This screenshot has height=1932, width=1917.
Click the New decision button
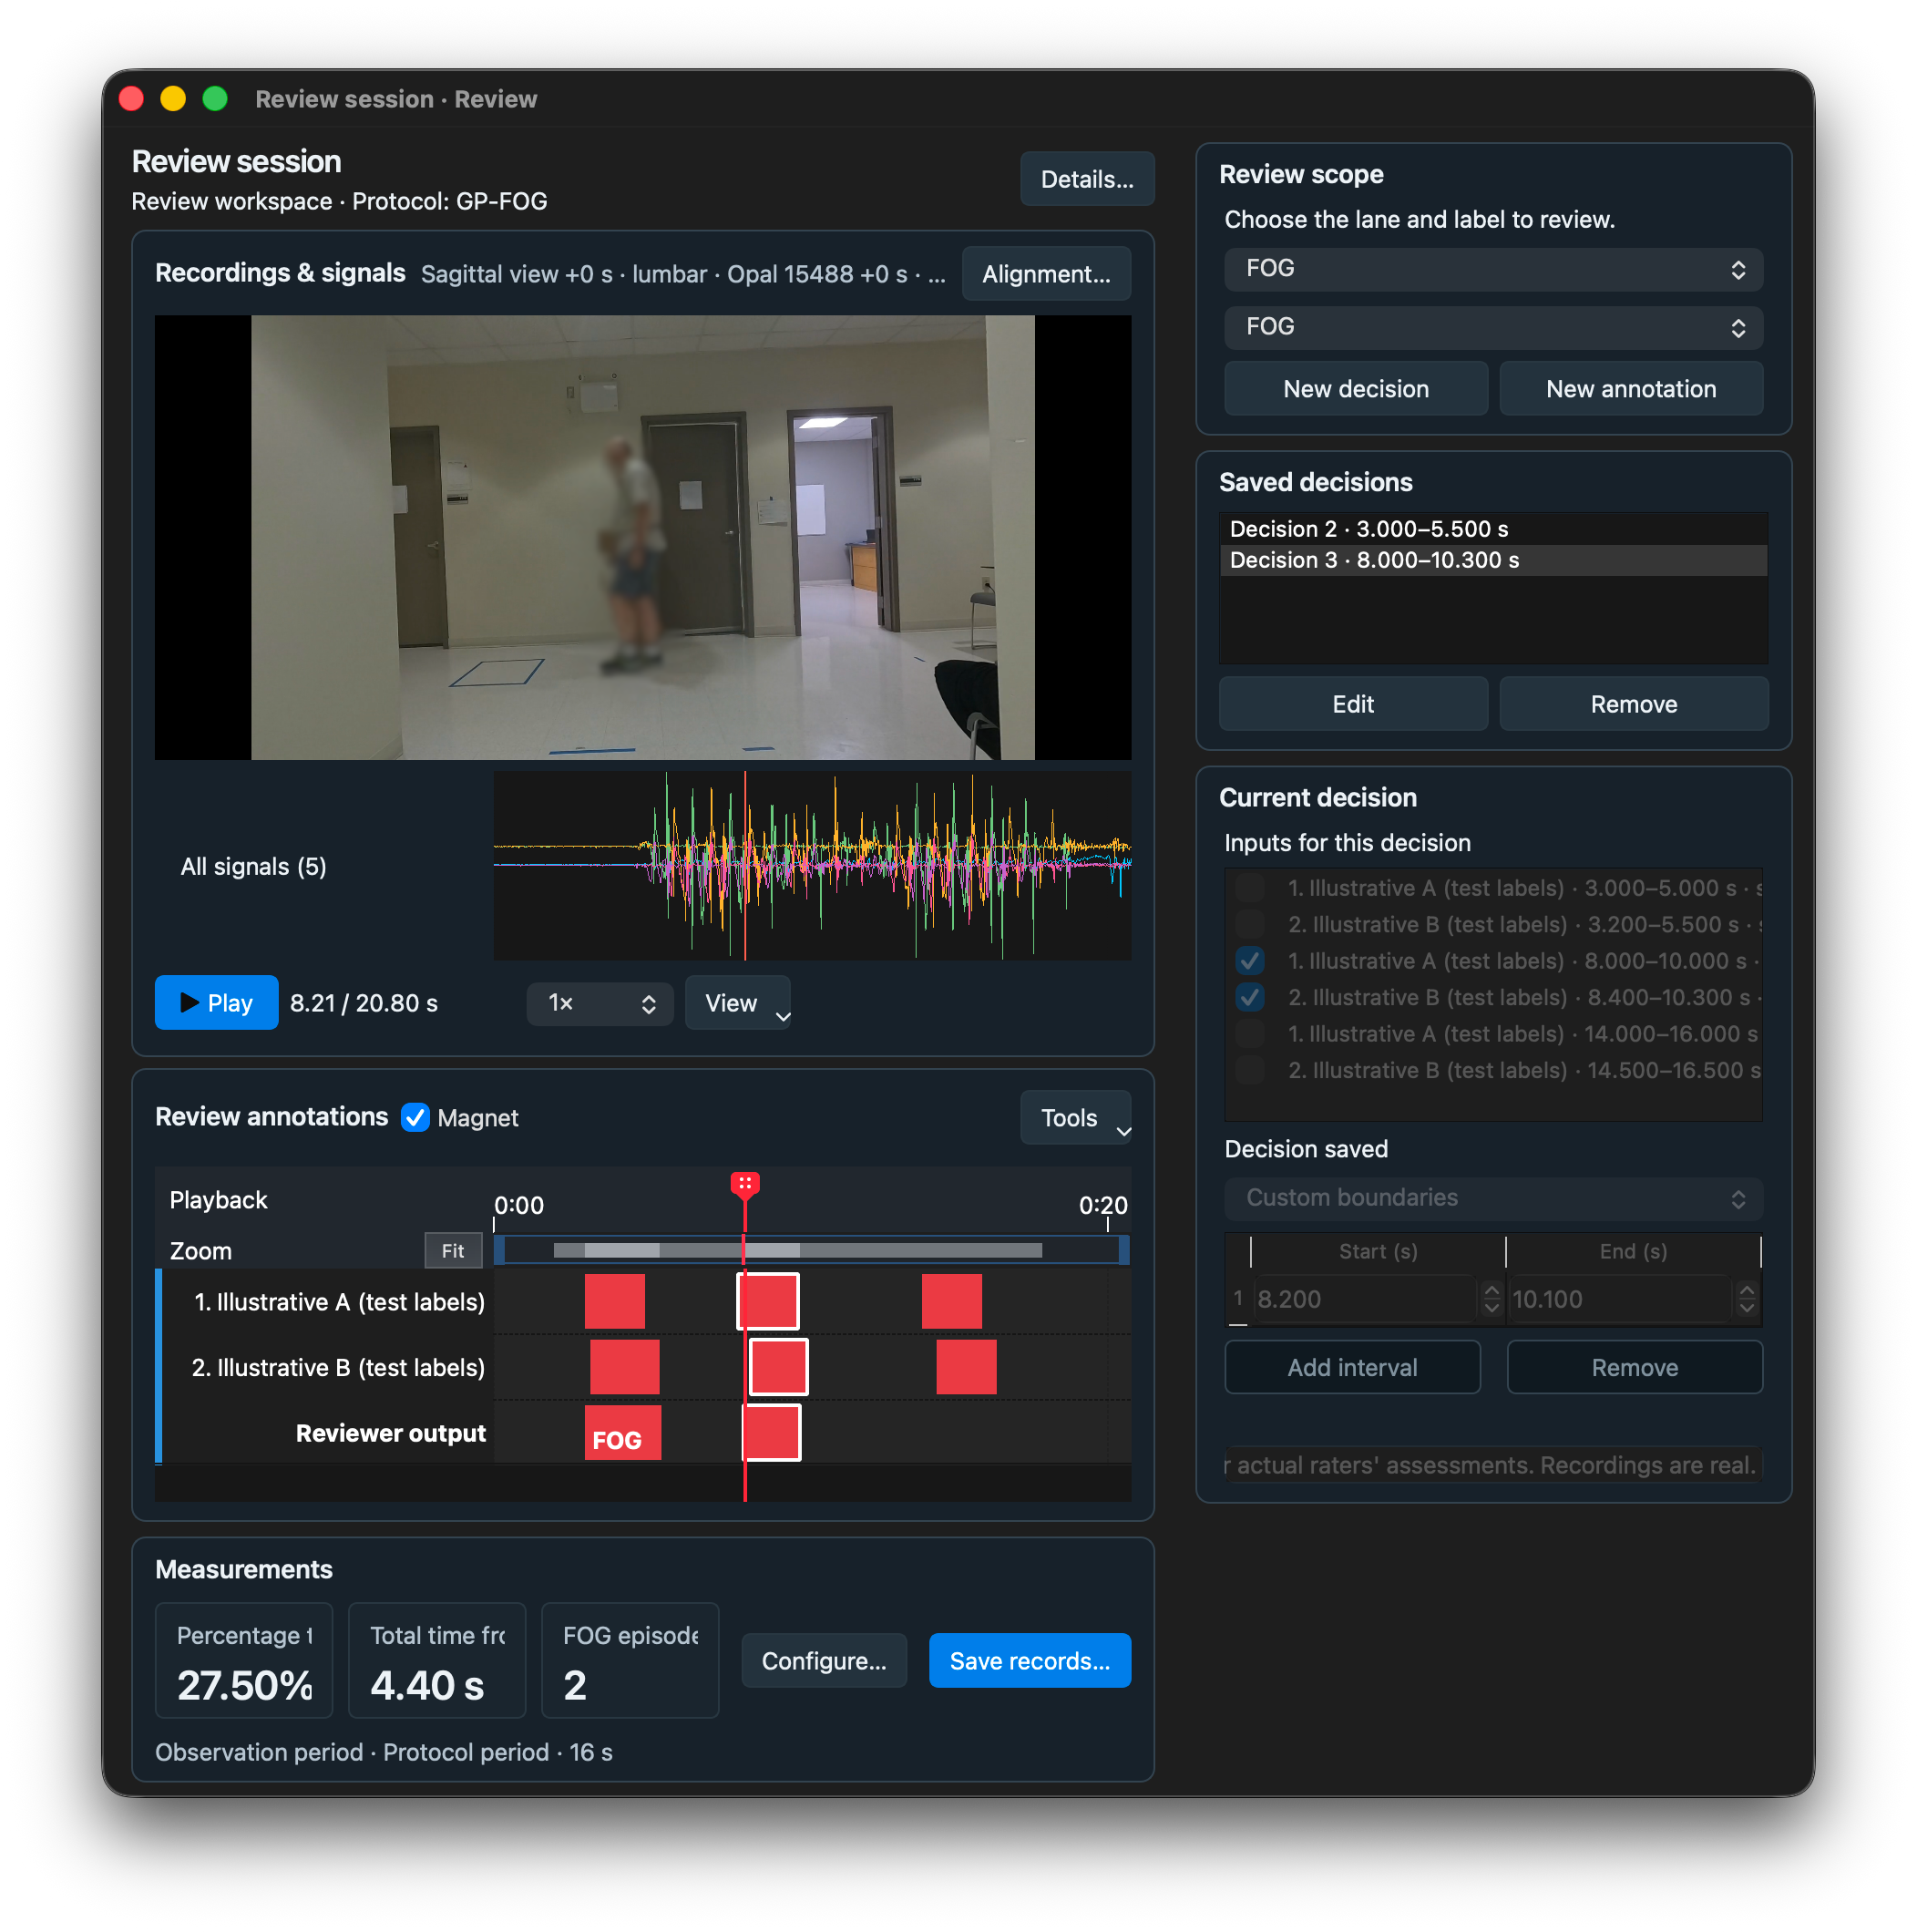click(x=1355, y=389)
